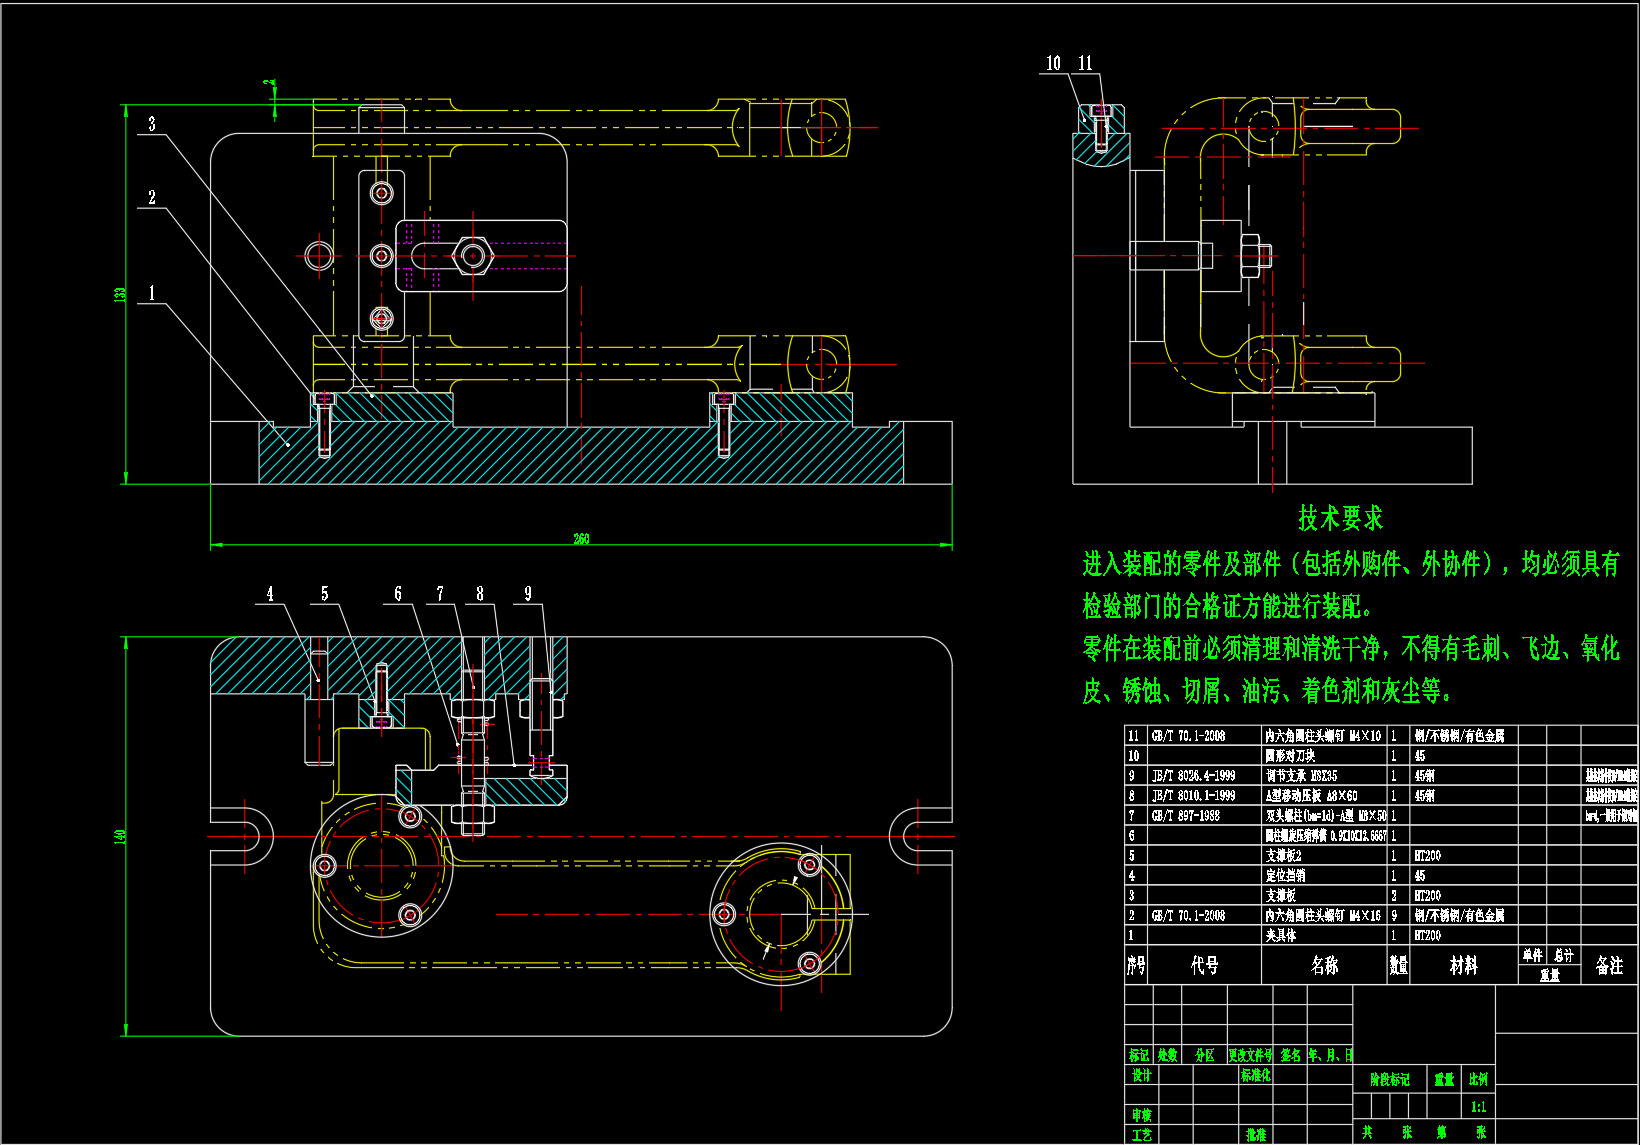The width and height of the screenshot is (1640, 1145).
Task: Click the 设计 label in title block
Action: [1141, 1076]
